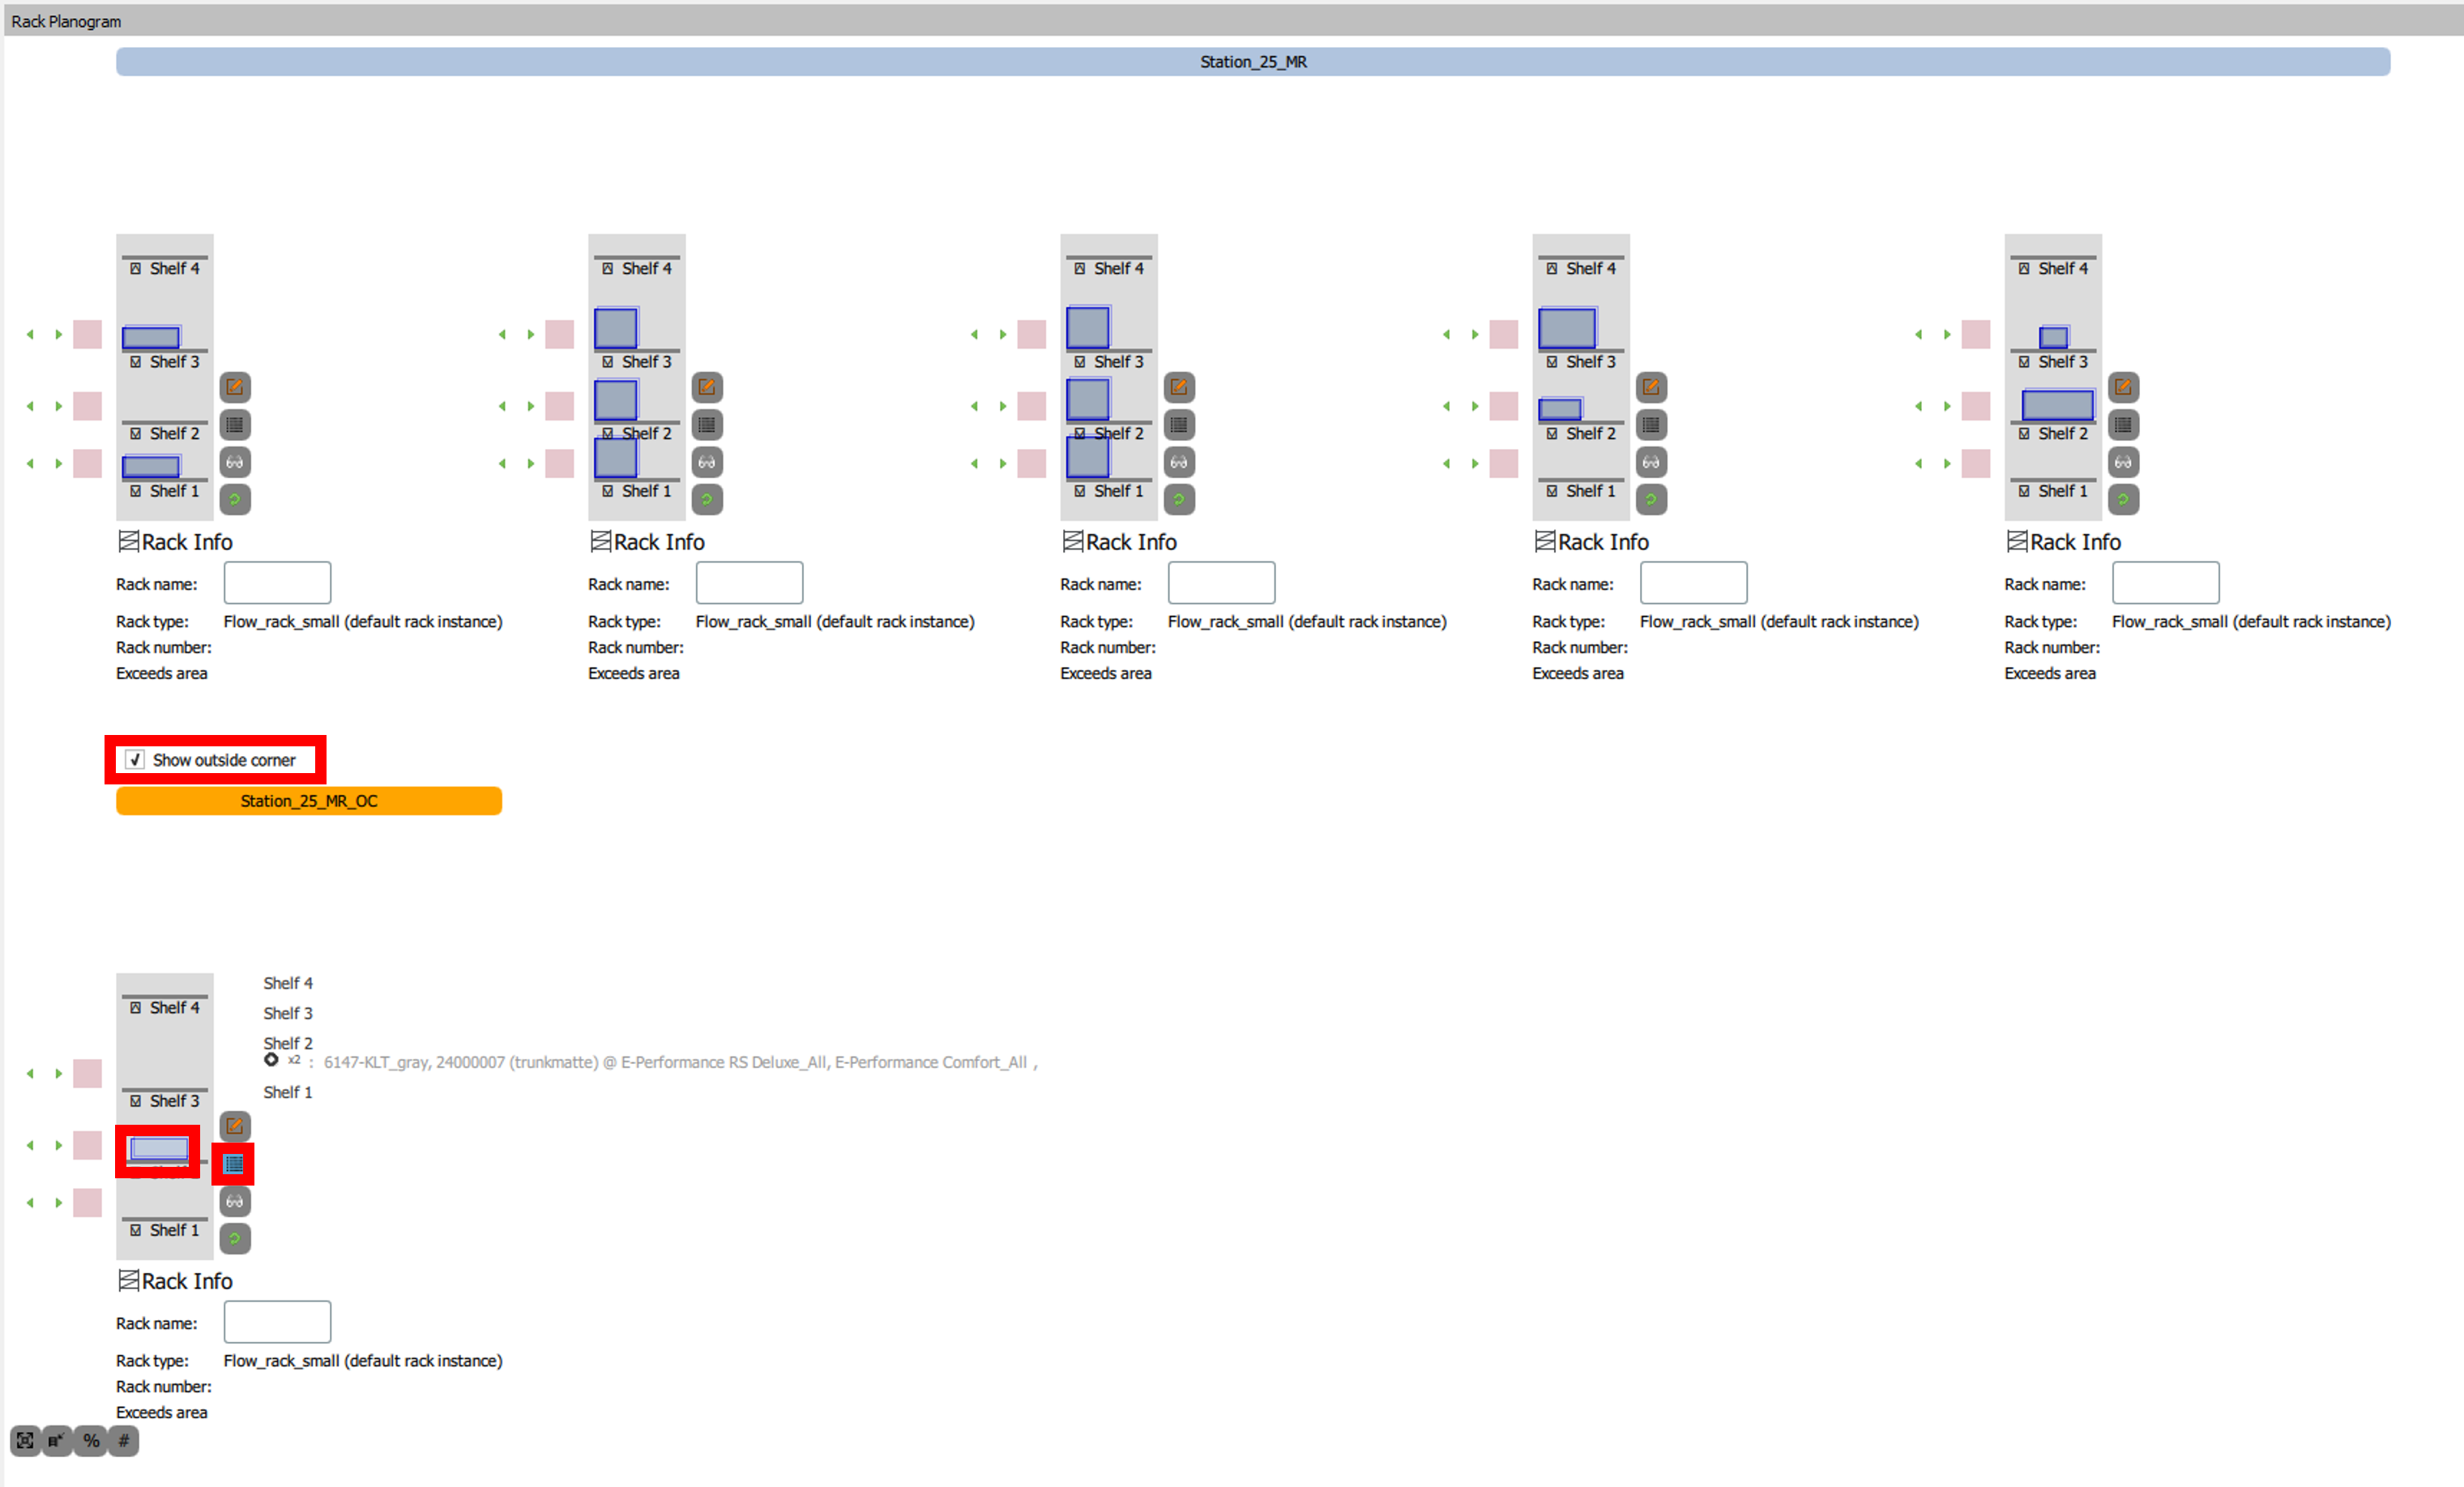Click the percent icon in bottom toolbar

pos(91,1441)
